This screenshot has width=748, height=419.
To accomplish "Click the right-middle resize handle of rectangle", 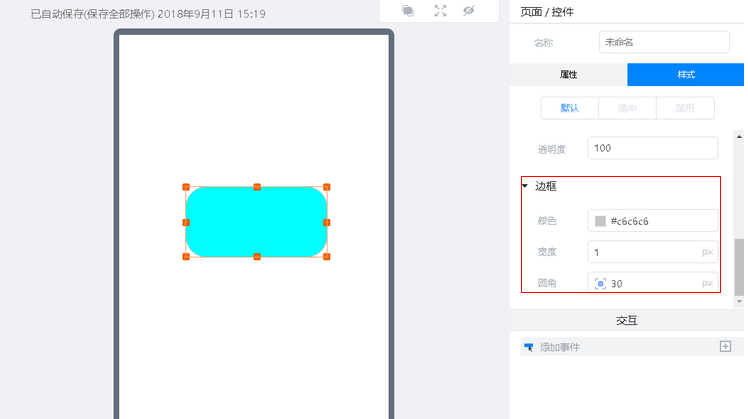I will click(327, 222).
